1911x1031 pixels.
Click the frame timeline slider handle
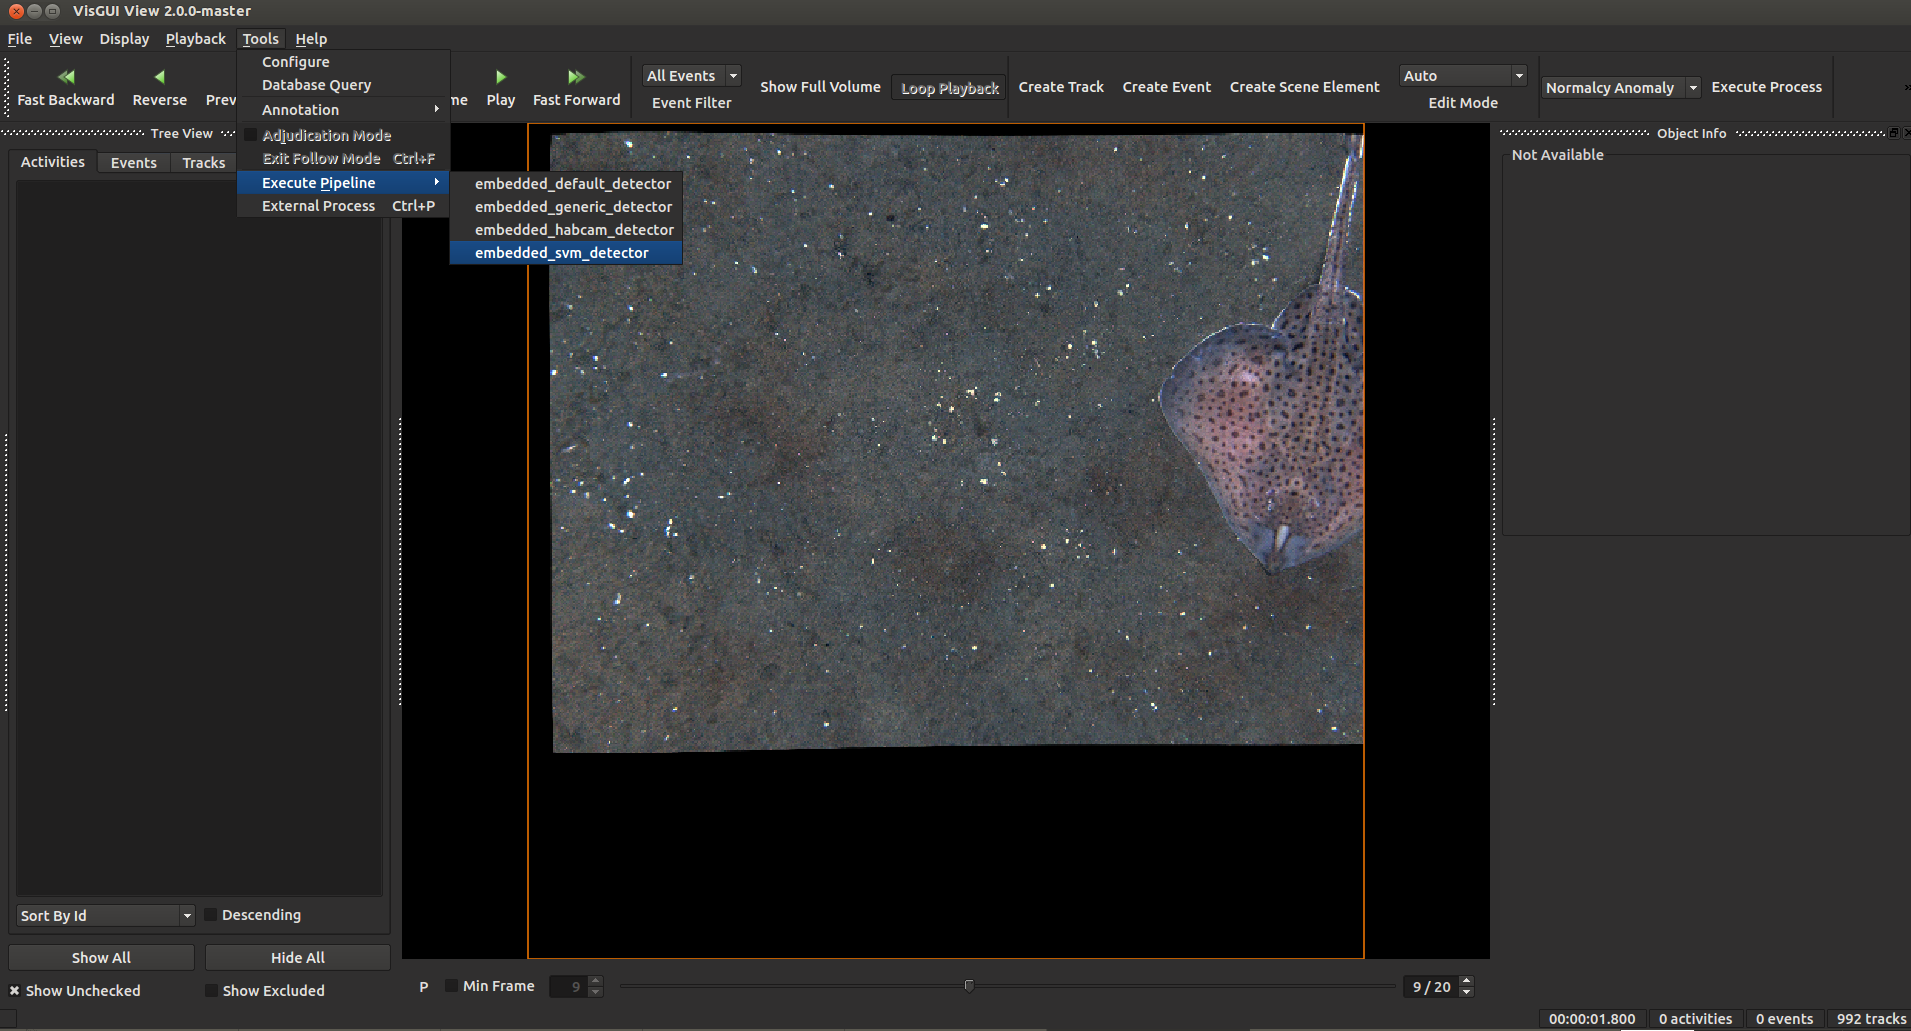pos(969,986)
